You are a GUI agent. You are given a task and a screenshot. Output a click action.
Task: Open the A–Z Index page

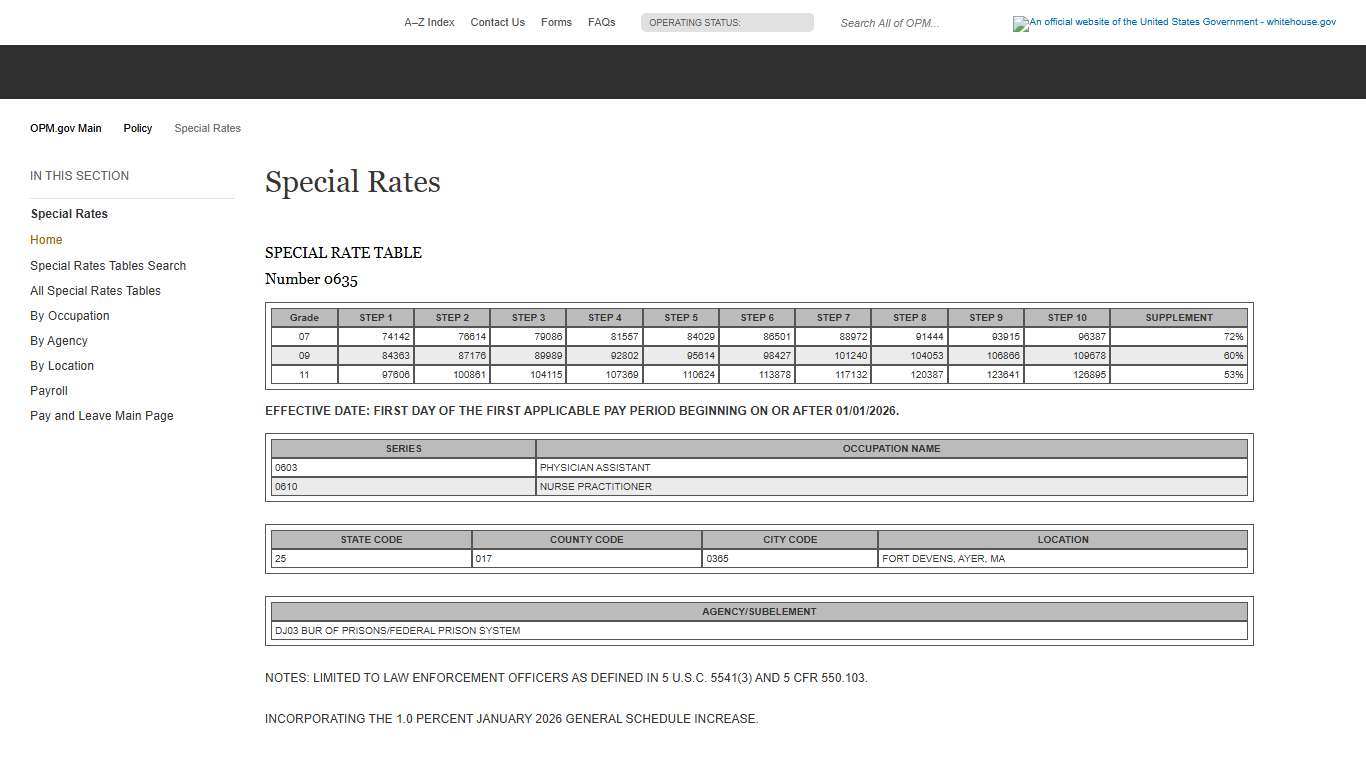click(429, 22)
